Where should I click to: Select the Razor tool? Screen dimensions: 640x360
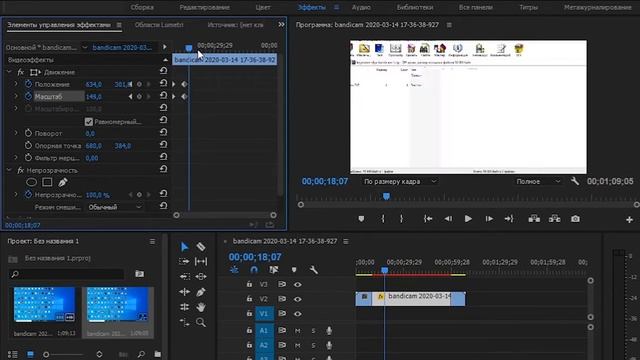click(x=201, y=247)
